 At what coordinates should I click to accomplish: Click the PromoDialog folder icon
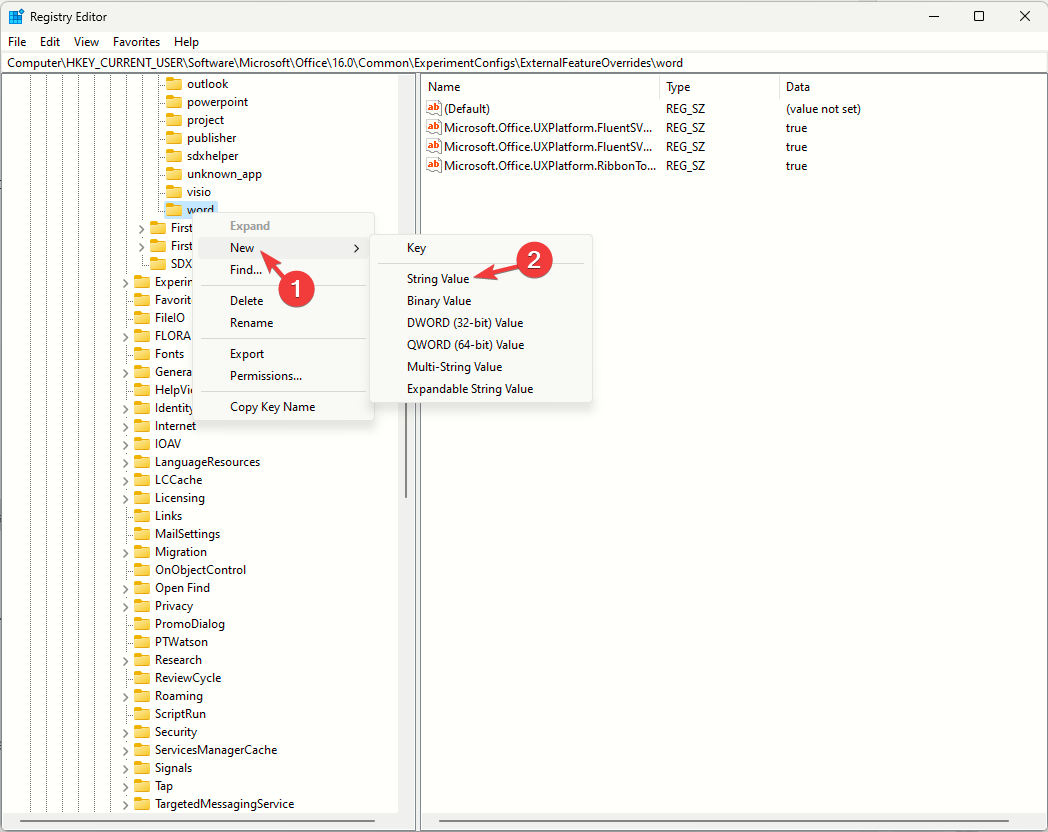142,623
